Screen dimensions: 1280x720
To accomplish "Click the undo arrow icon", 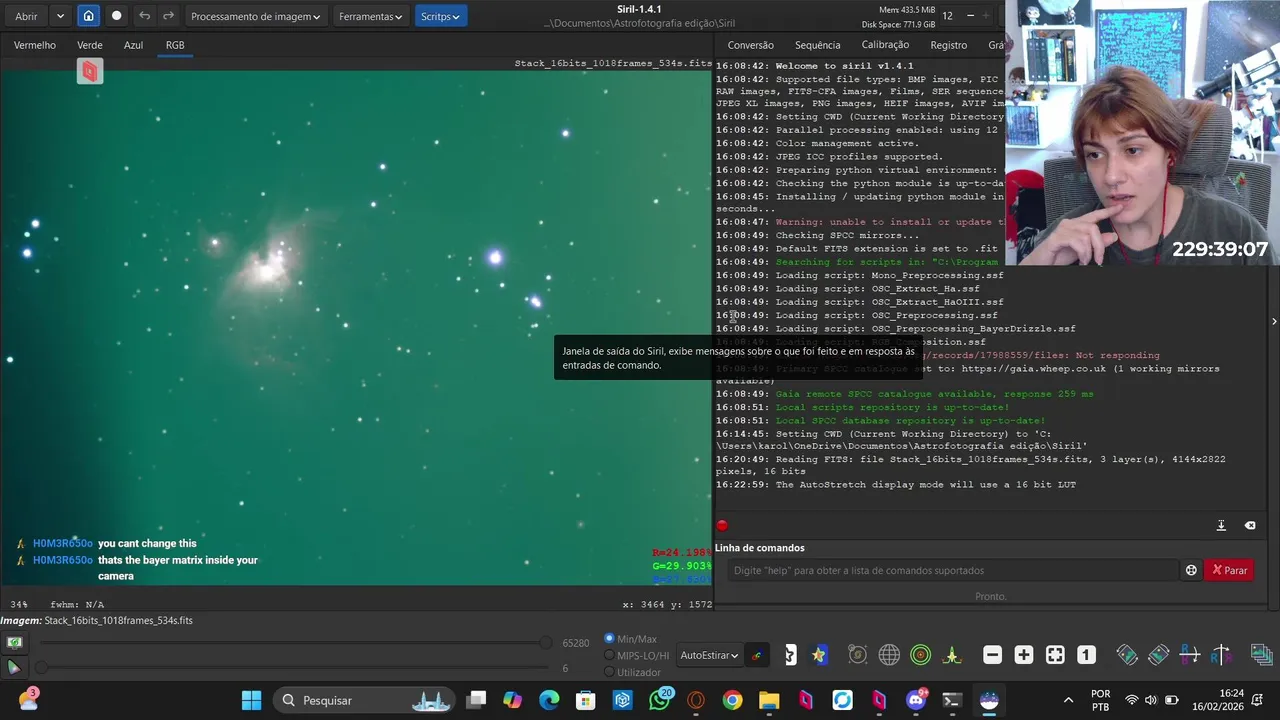I will [x=144, y=16].
